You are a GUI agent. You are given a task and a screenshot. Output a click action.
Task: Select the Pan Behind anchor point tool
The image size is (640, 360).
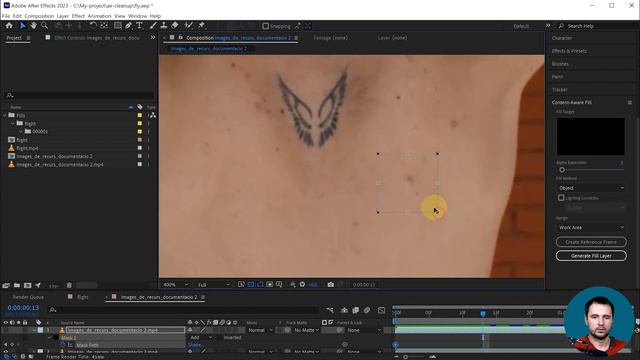[104, 25]
